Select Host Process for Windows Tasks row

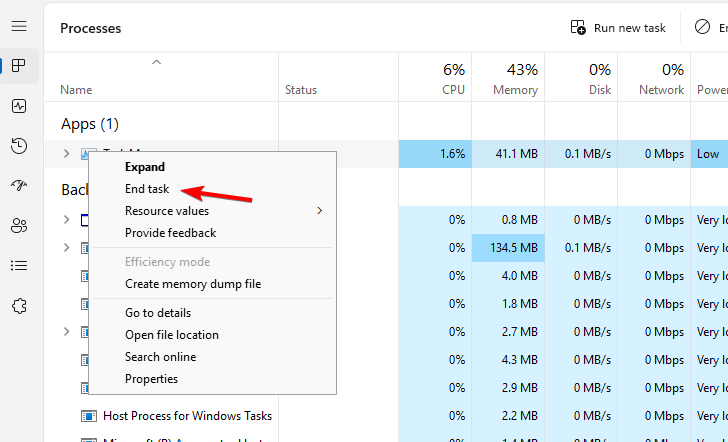pyautogui.click(x=187, y=415)
